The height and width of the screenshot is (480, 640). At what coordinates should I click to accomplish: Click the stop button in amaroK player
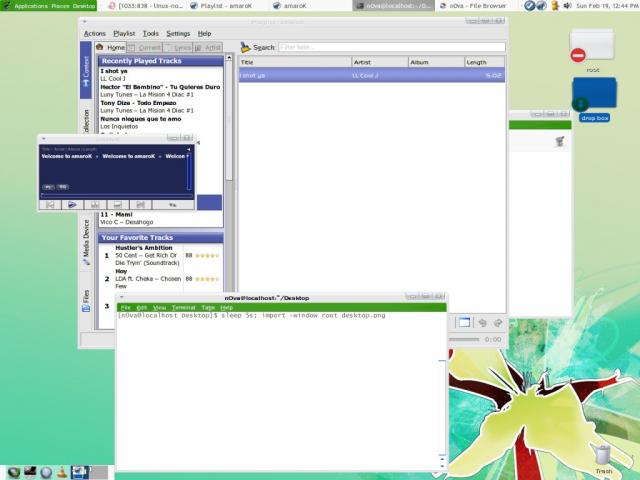pyautogui.click(x=118, y=204)
